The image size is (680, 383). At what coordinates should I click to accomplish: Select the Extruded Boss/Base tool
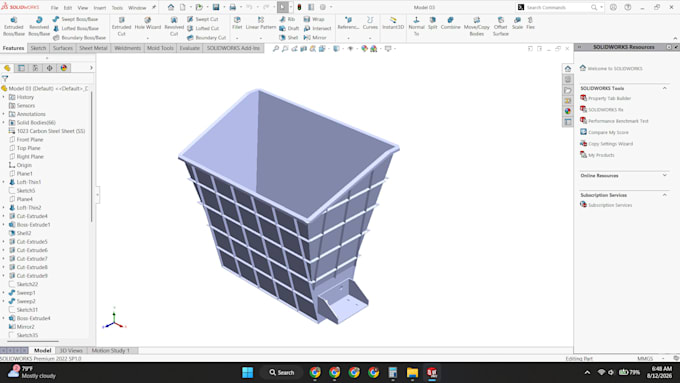14,26
